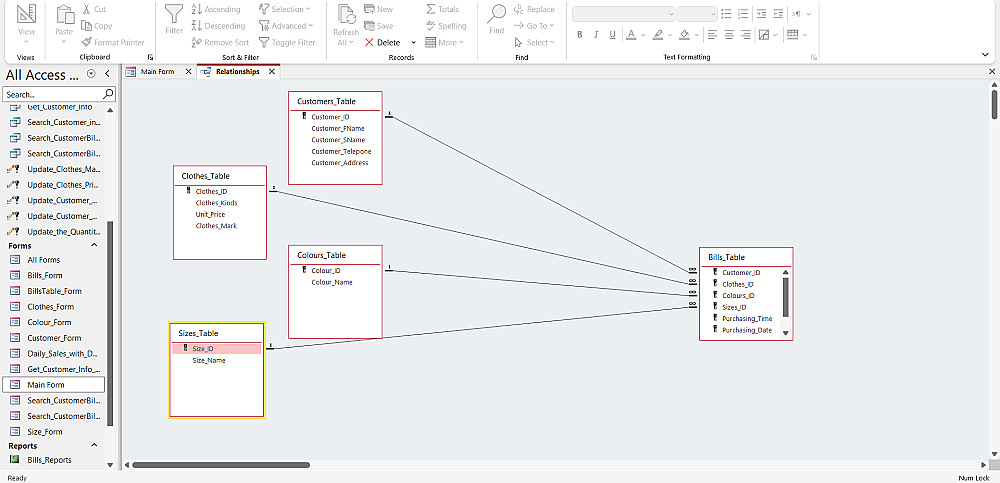Image resolution: width=1000 pixels, height=483 pixels.
Task: Open the font name dropdown
Action: coord(670,14)
